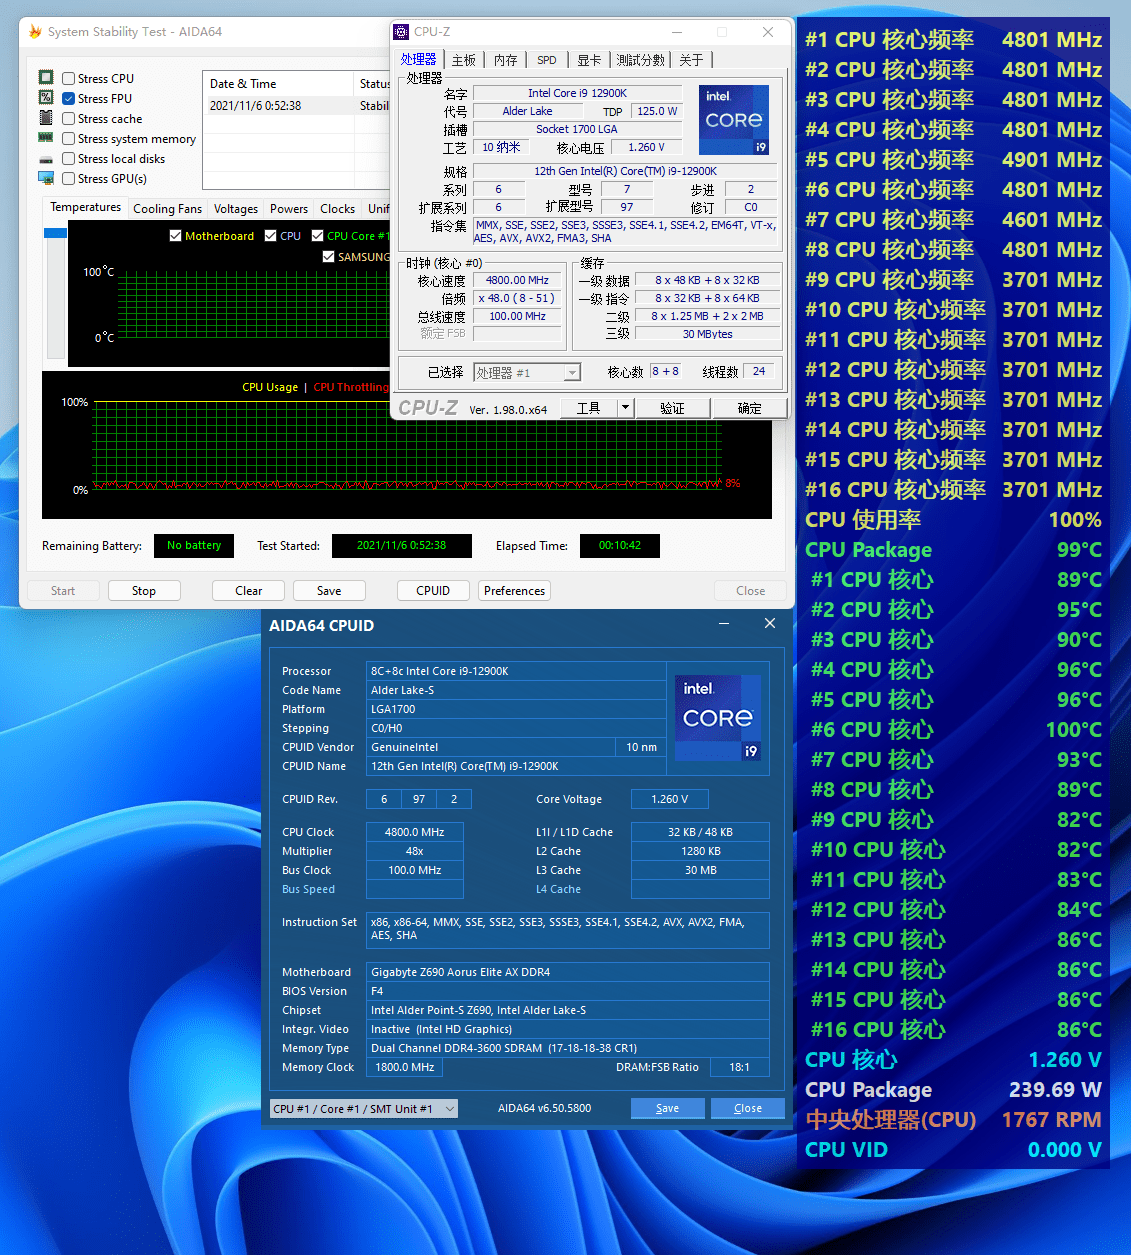Open the 主板 tab in CPU-Z

pyautogui.click(x=464, y=61)
